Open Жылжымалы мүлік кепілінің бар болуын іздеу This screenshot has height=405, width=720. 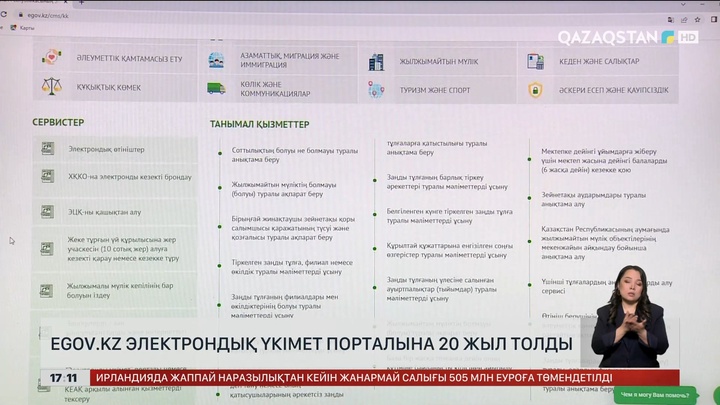[x=120, y=290]
